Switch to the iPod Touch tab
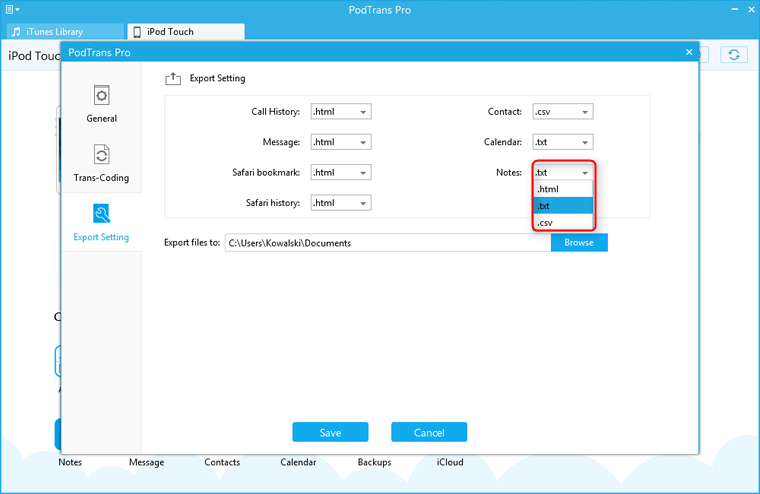This screenshot has width=760, height=494. coord(185,32)
